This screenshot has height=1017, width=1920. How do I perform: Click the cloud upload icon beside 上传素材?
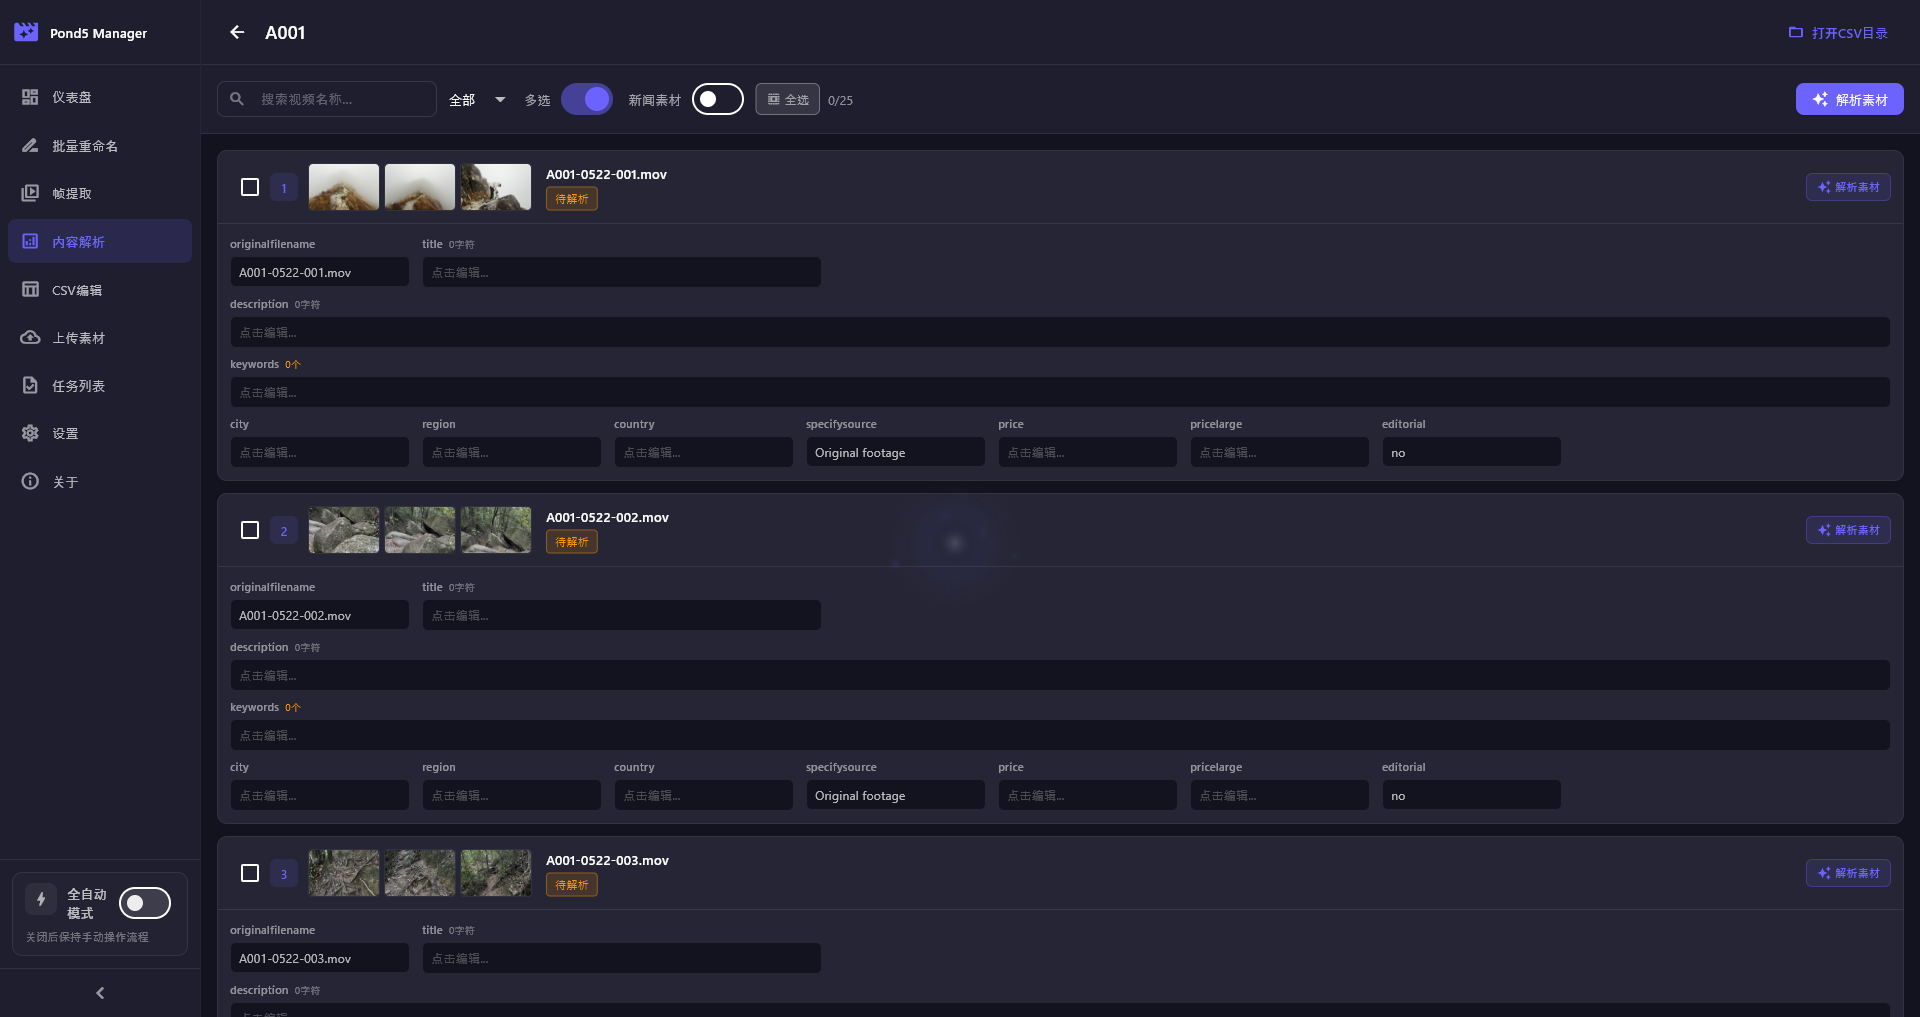[30, 337]
